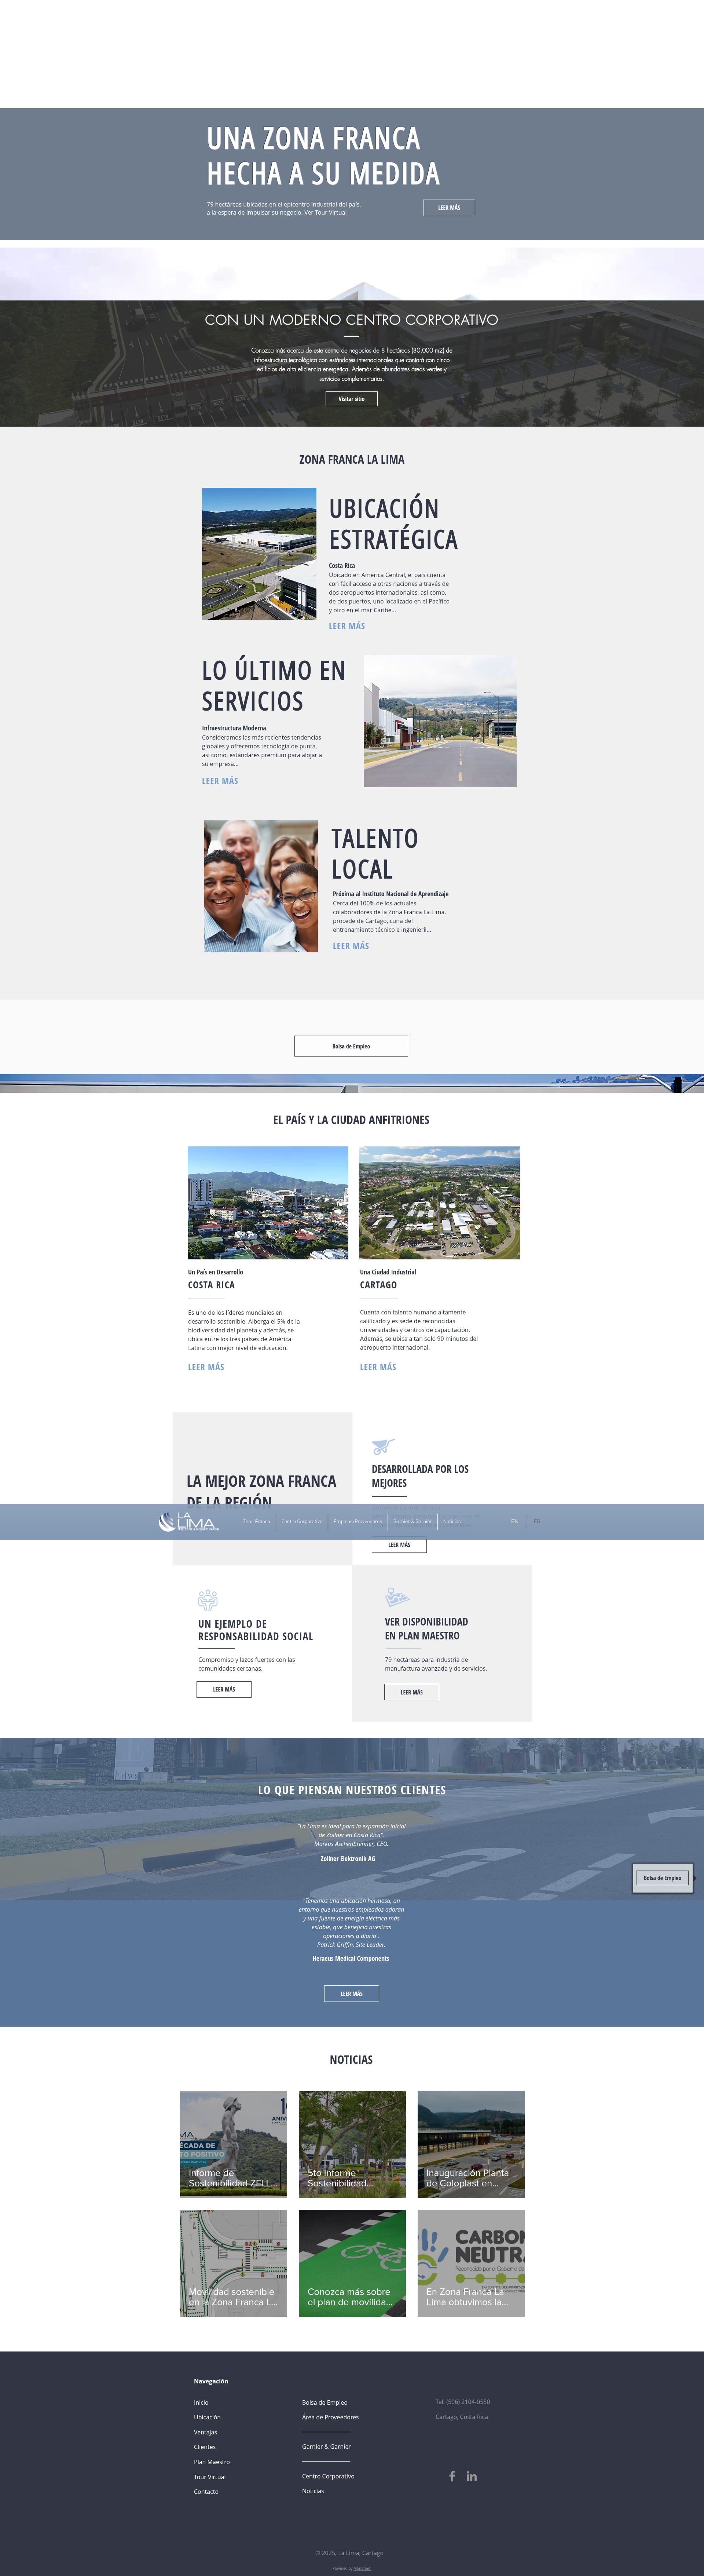The width and height of the screenshot is (704, 2576).
Task: Click LEER MÁS under Ubicación Estratégica
Action: click(x=347, y=626)
